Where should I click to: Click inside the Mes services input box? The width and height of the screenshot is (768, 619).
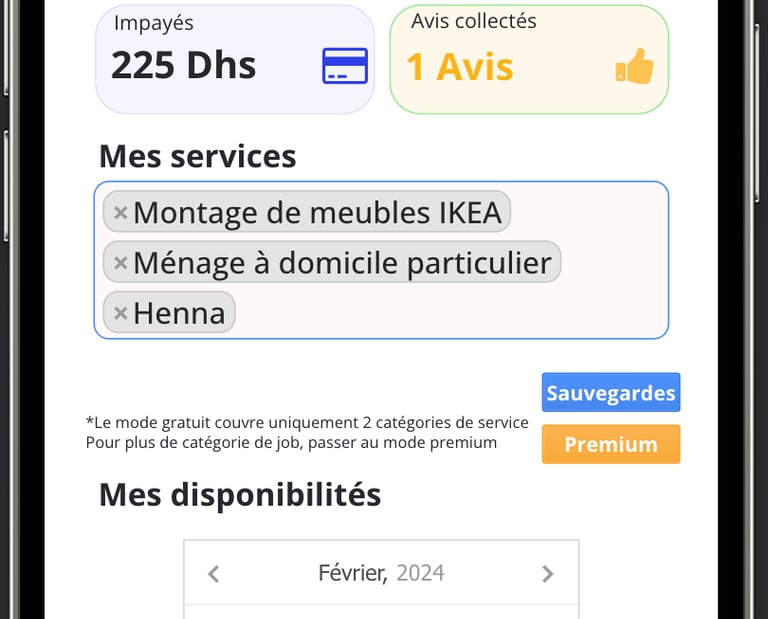(381, 260)
